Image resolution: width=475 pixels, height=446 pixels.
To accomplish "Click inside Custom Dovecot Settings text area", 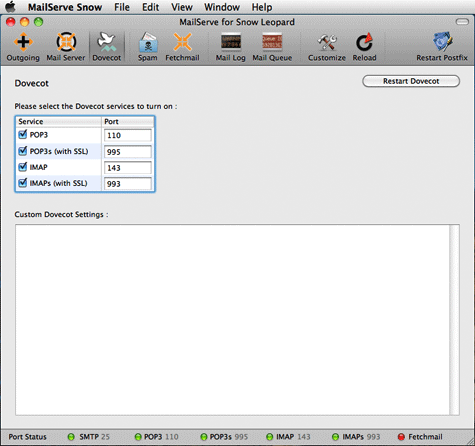I will 232,320.
